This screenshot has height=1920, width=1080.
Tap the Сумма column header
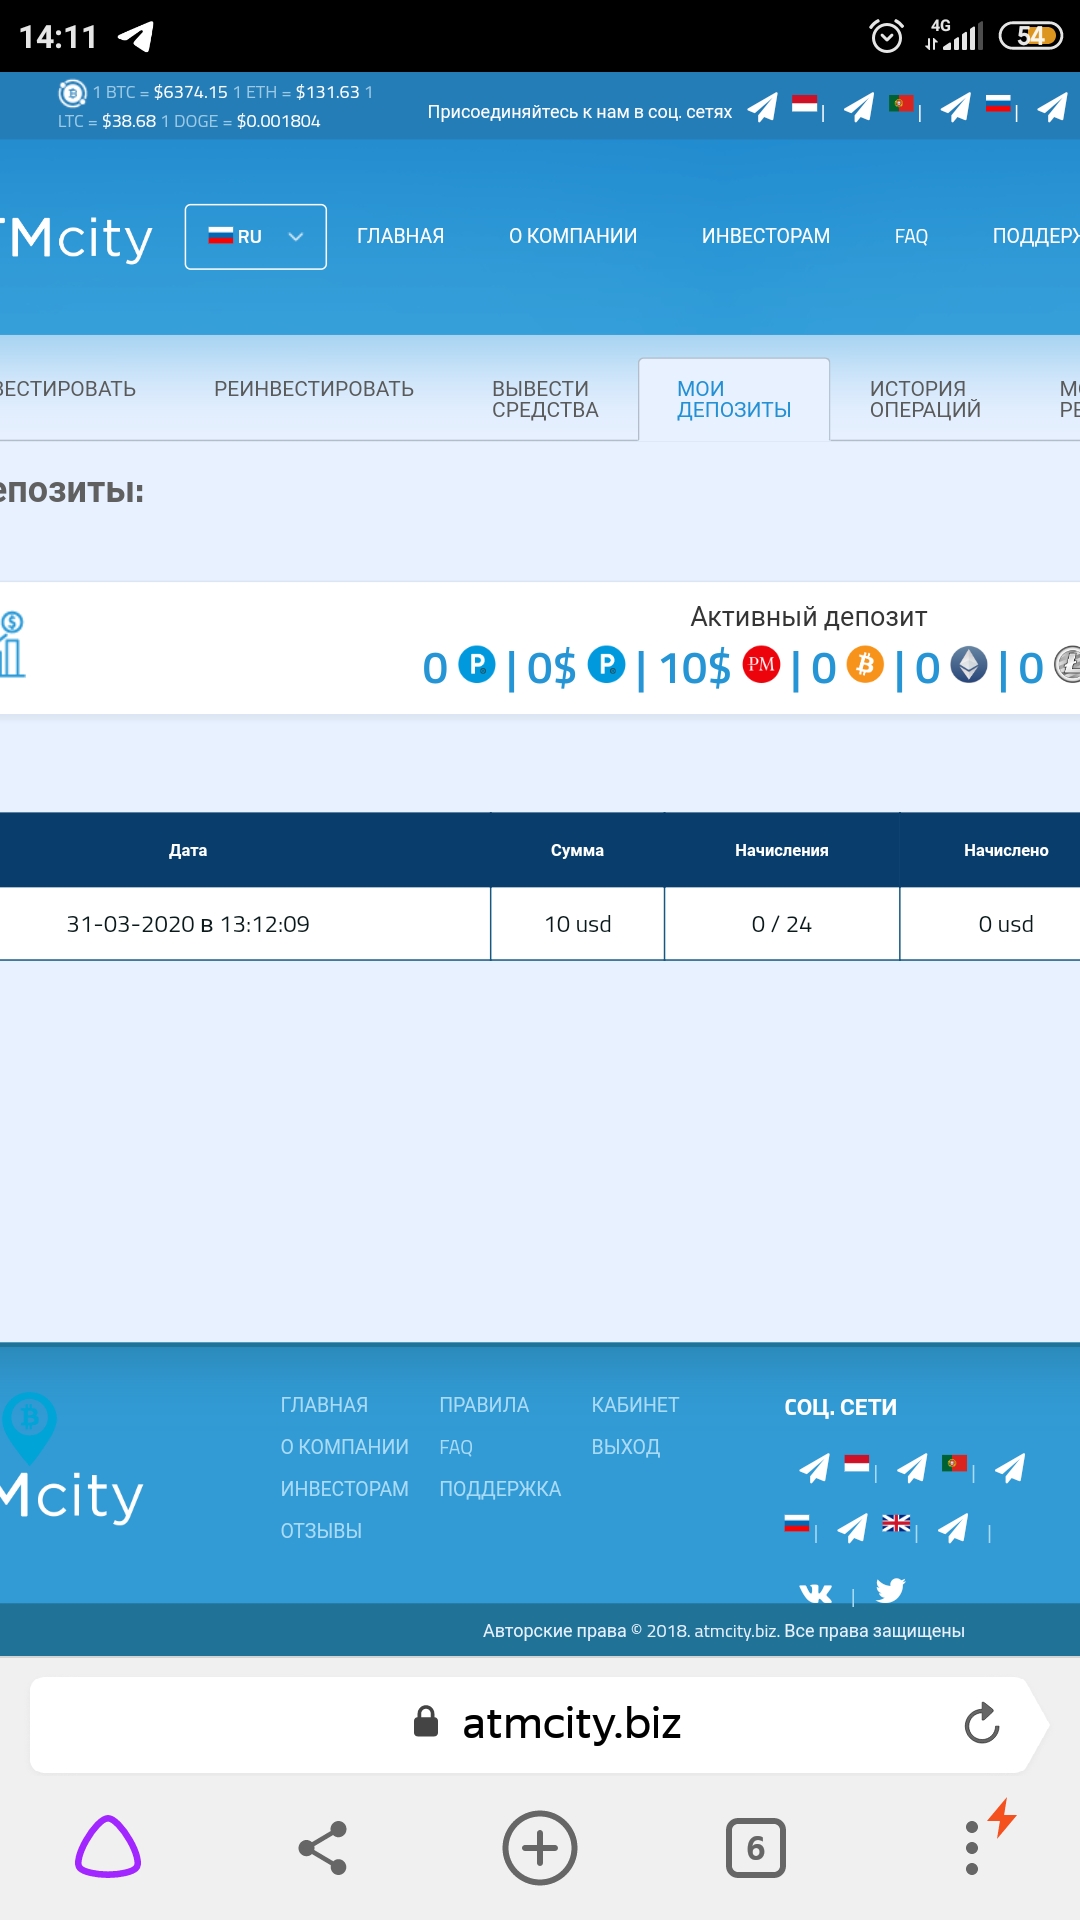[577, 850]
